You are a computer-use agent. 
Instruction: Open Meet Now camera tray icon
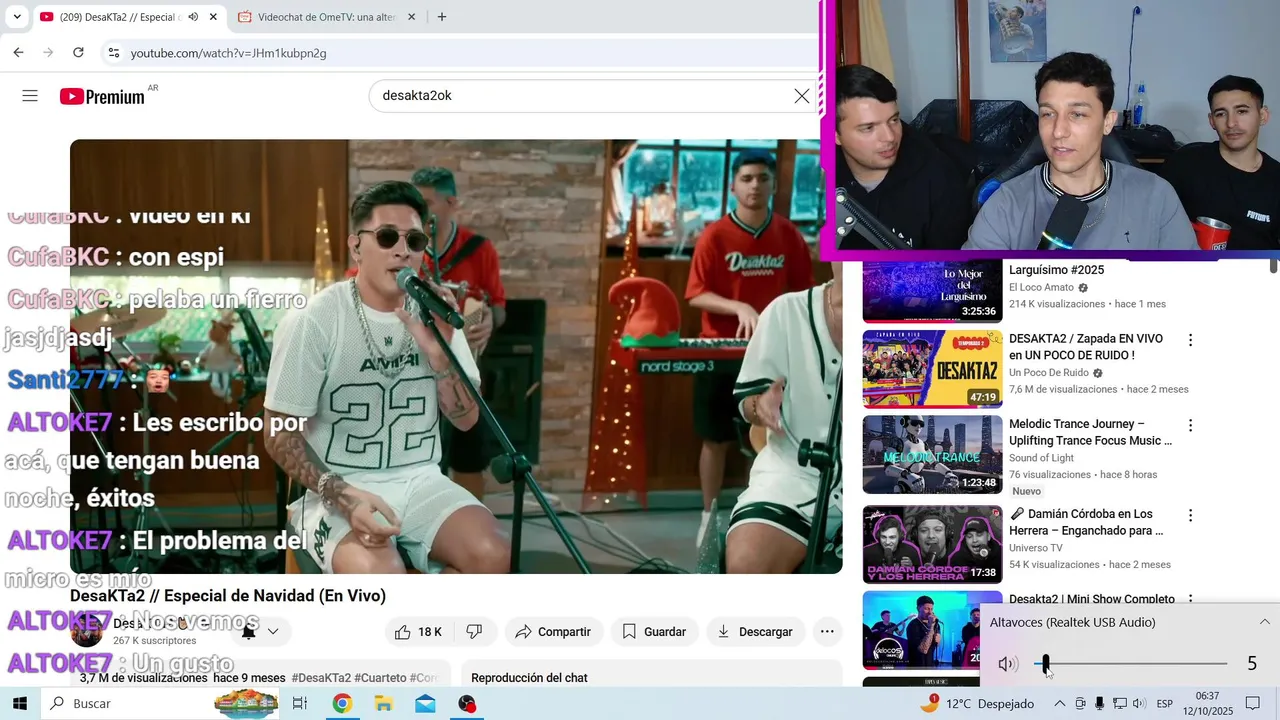click(1080, 704)
